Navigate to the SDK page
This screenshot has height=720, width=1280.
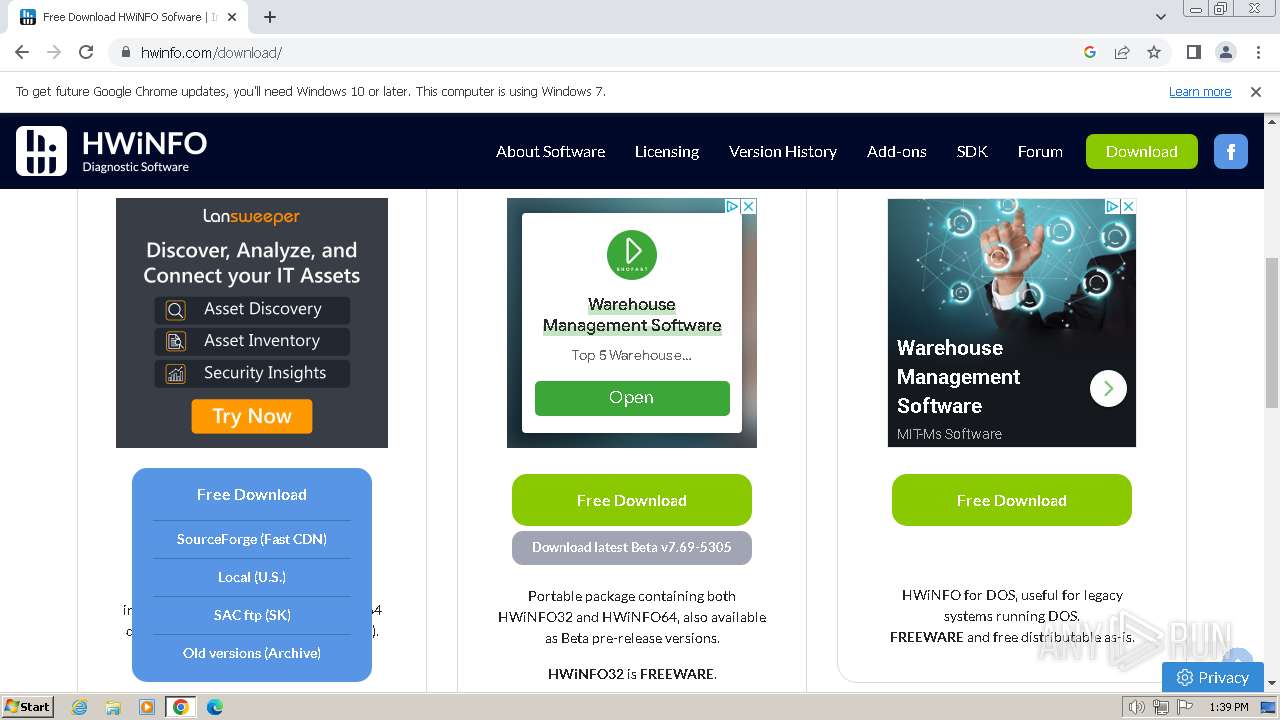point(972,152)
